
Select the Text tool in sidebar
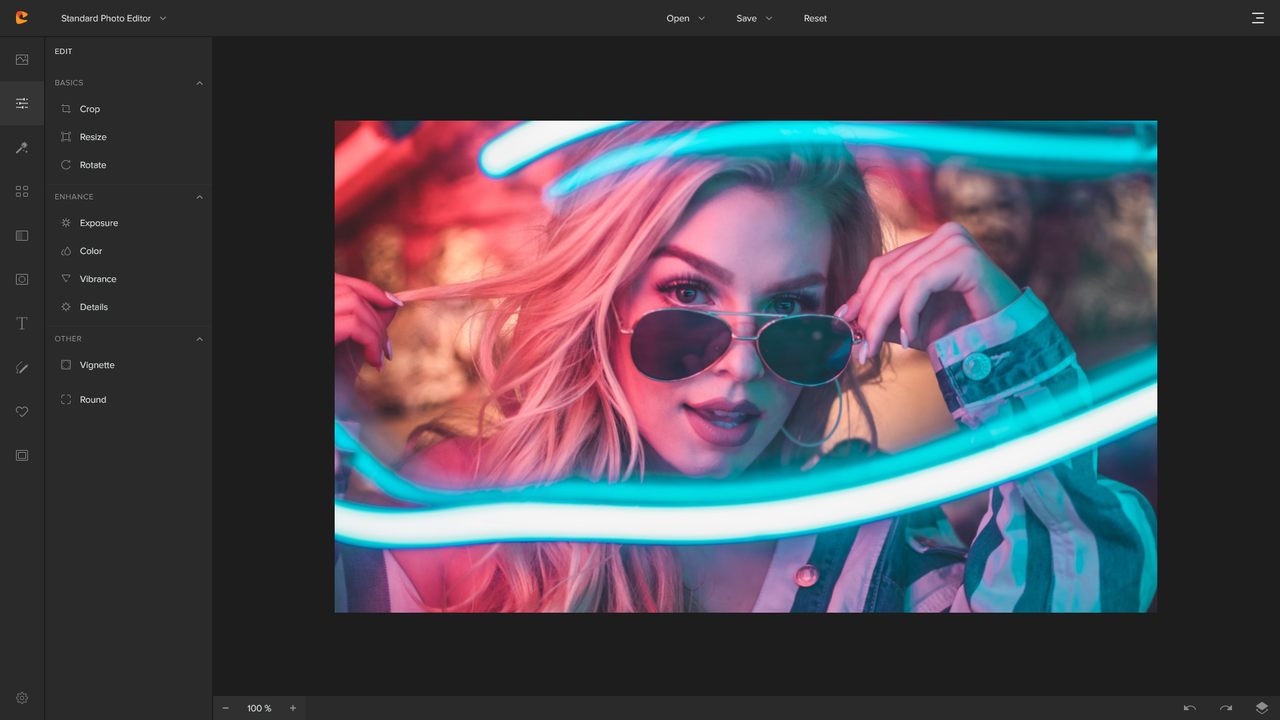point(22,324)
